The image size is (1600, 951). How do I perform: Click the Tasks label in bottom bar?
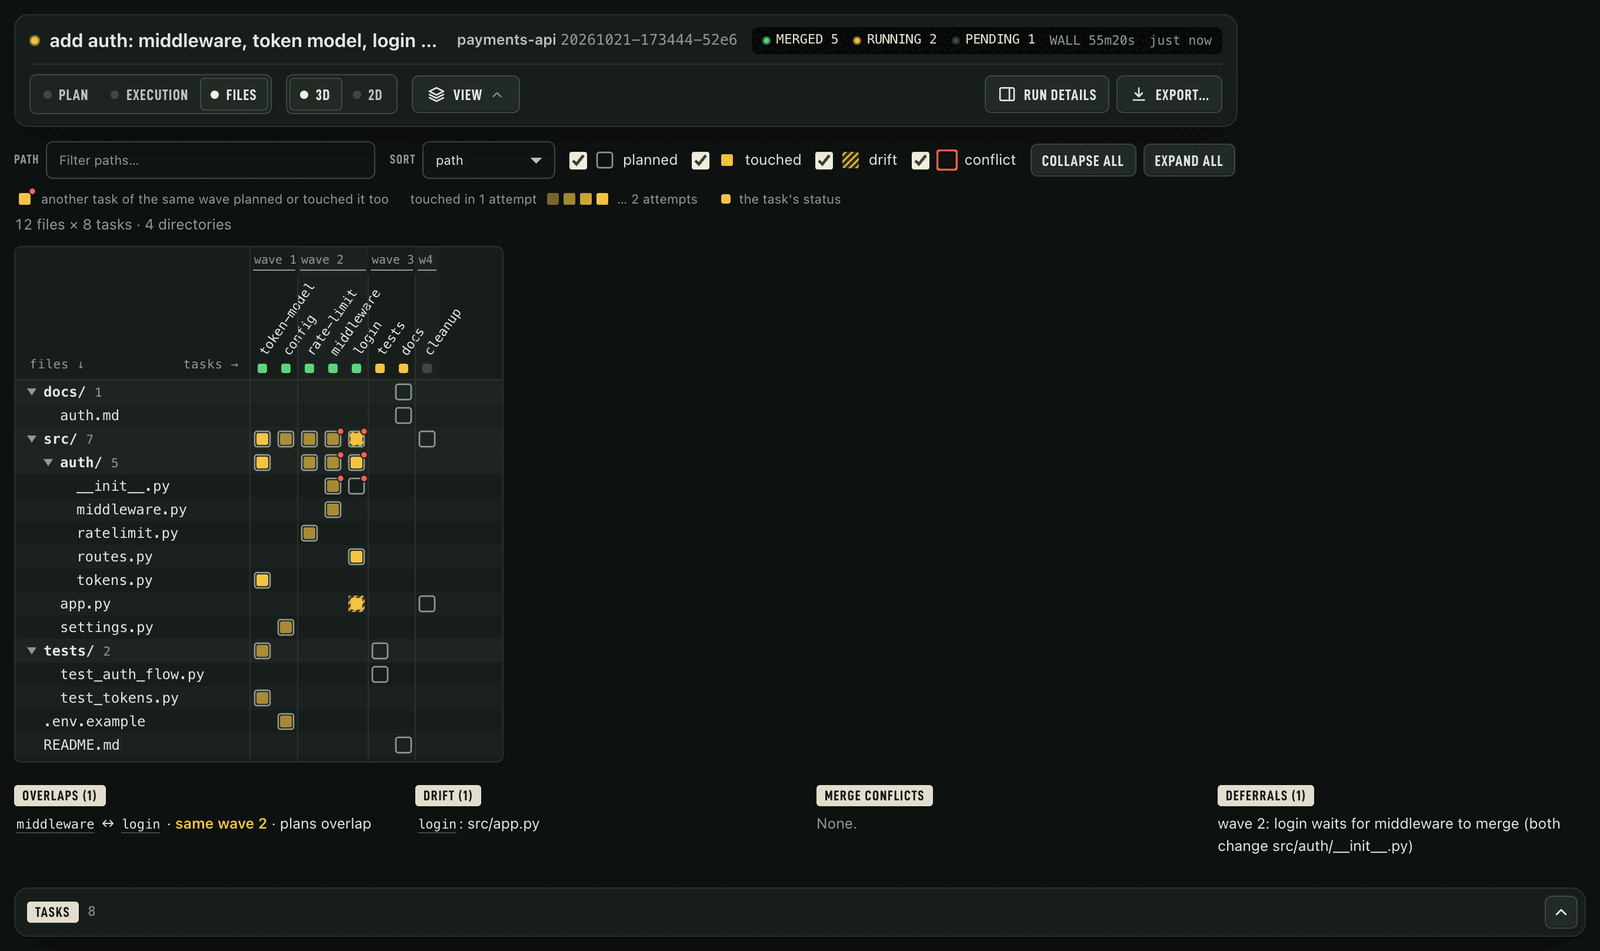point(52,912)
